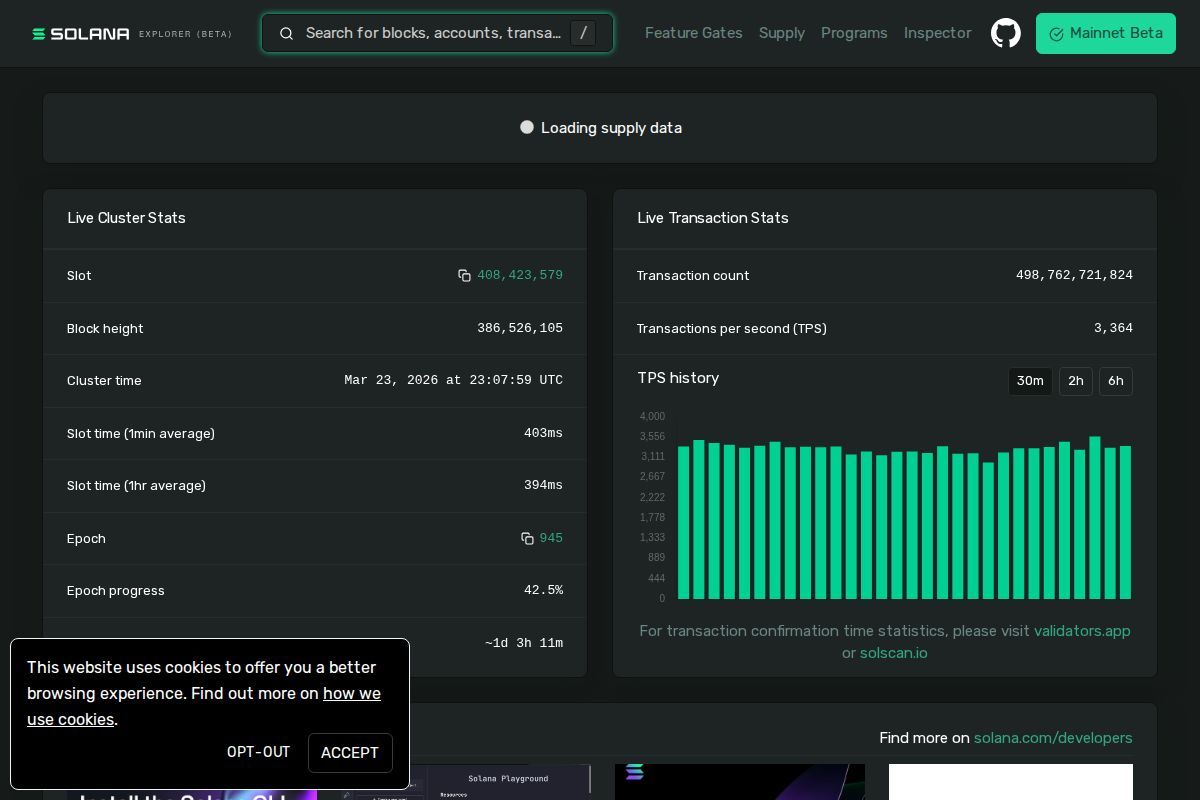Switch TPS history to 2h
The width and height of the screenshot is (1200, 800).
pos(1075,381)
